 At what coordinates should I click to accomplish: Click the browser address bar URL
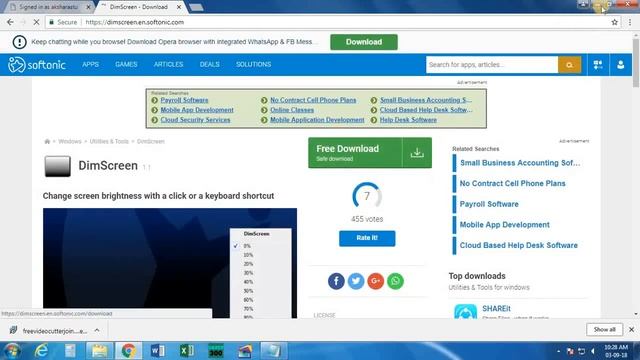[x=135, y=22]
